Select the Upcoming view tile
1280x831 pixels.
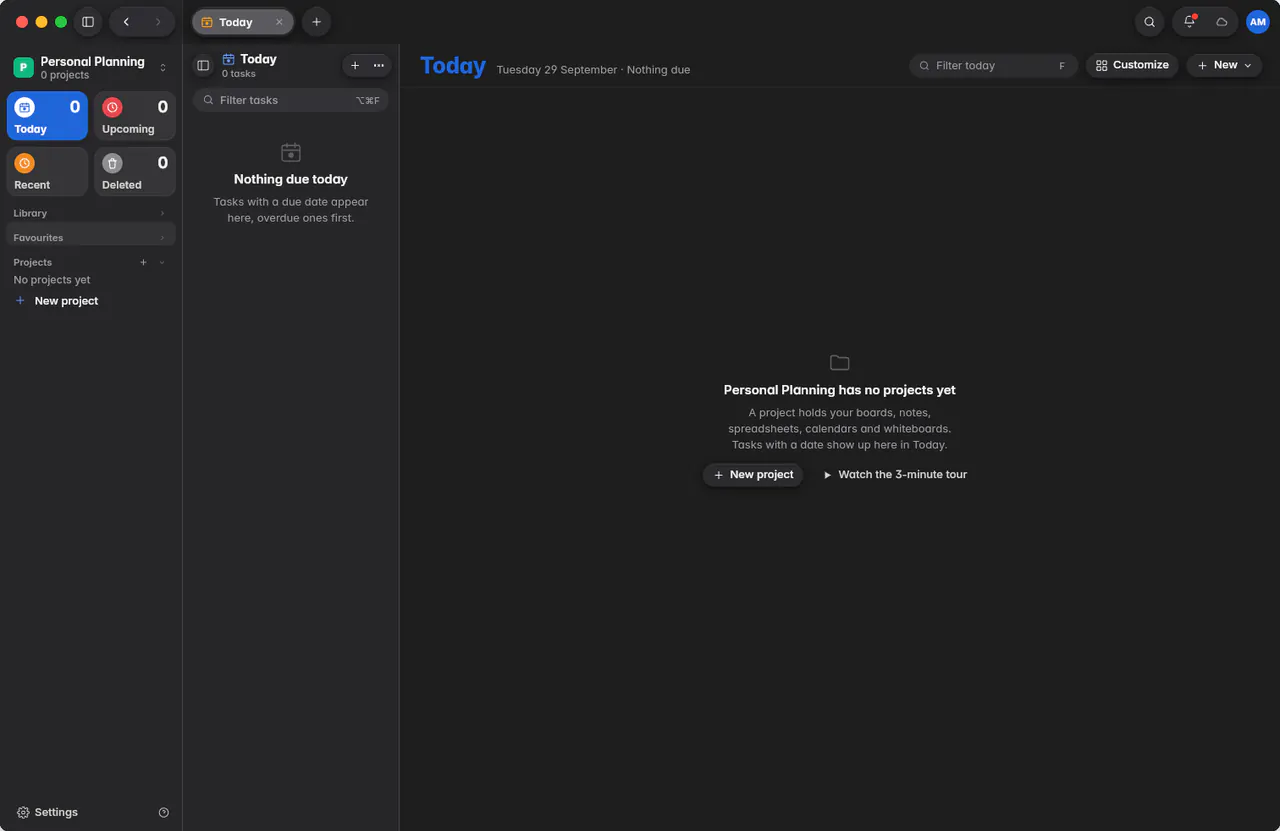click(135, 116)
